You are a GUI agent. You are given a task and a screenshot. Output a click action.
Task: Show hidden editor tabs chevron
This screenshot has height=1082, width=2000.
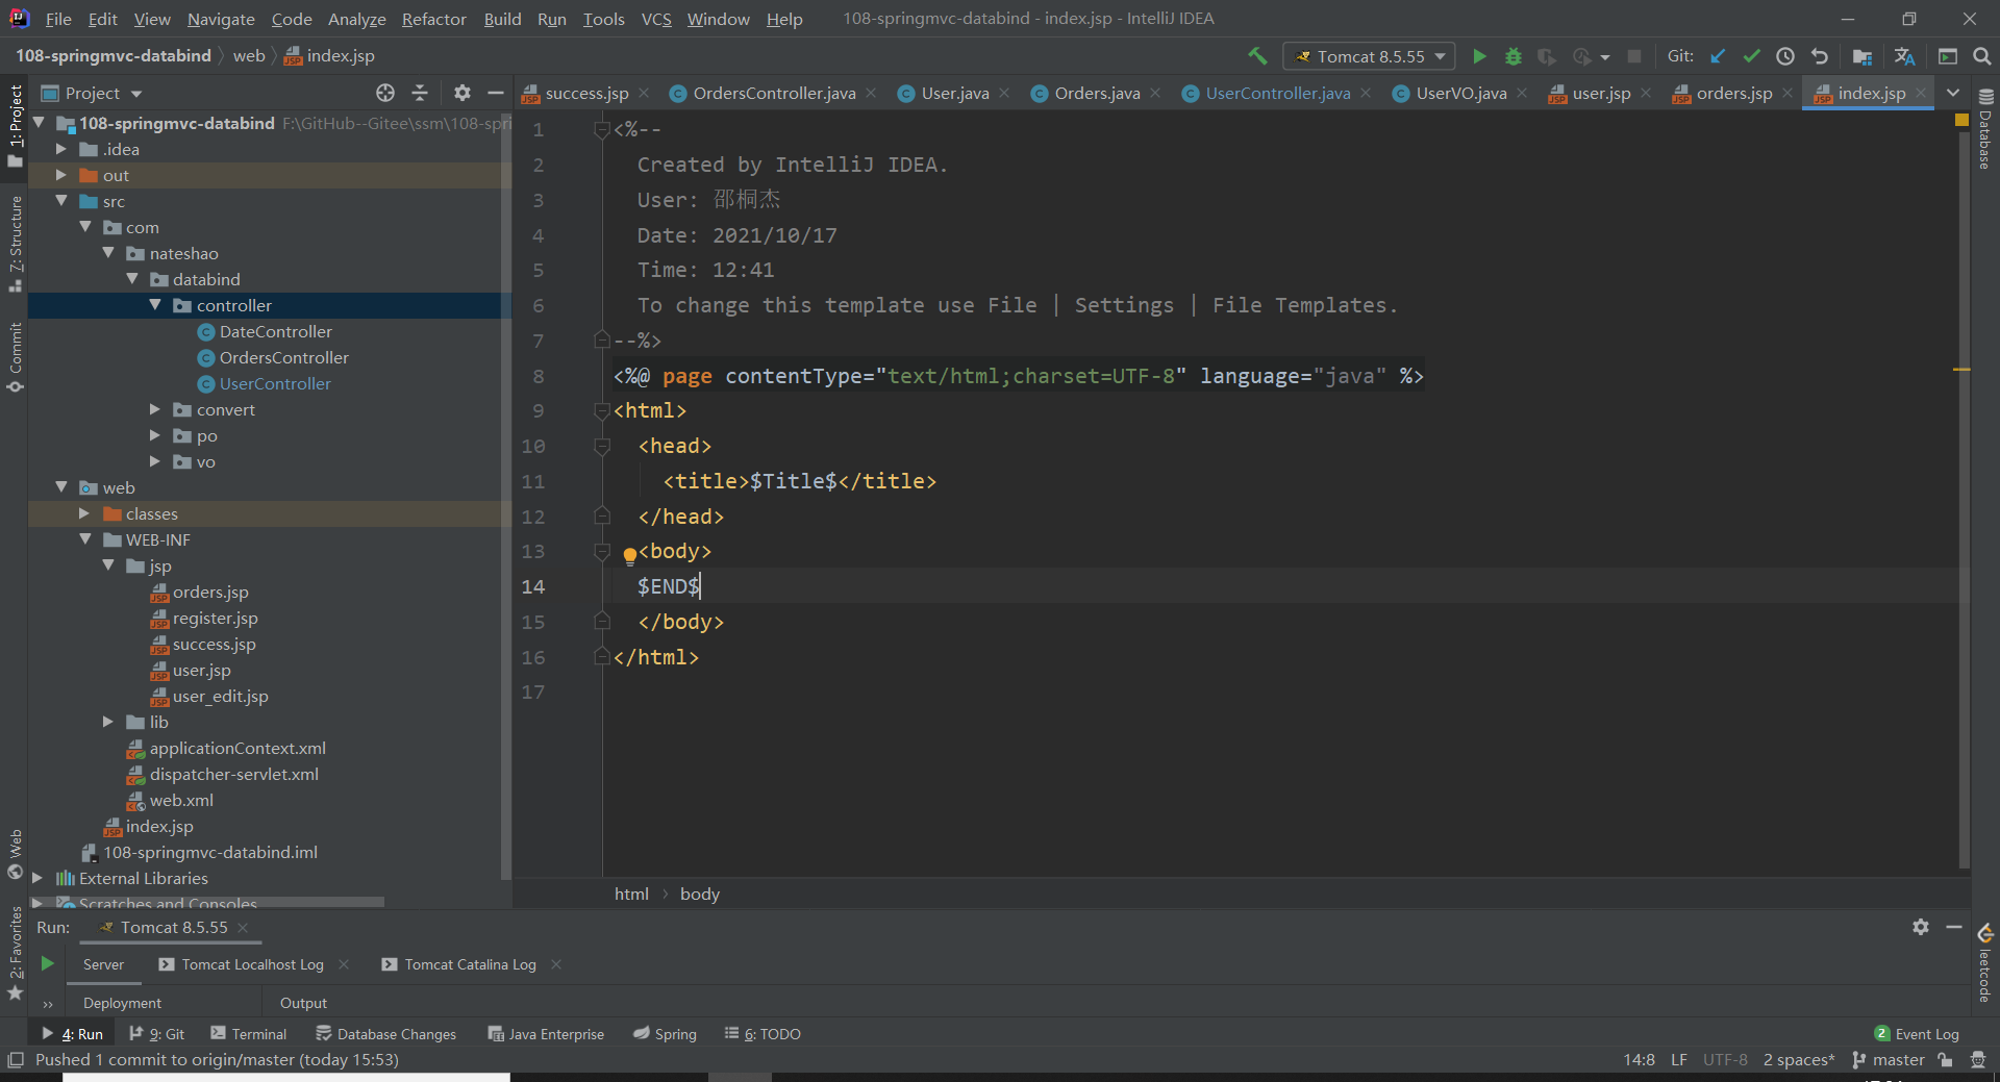pos(1953,93)
